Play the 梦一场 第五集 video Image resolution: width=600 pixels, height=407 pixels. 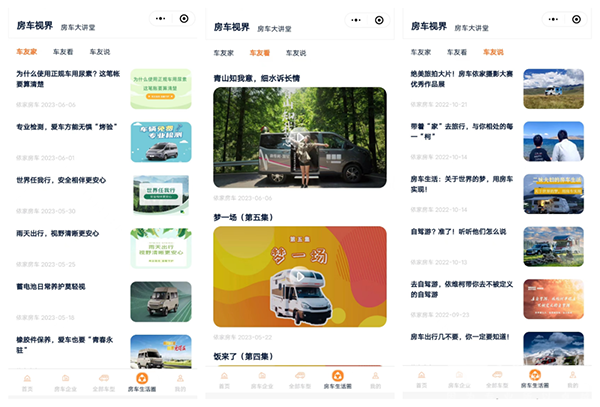(x=299, y=276)
